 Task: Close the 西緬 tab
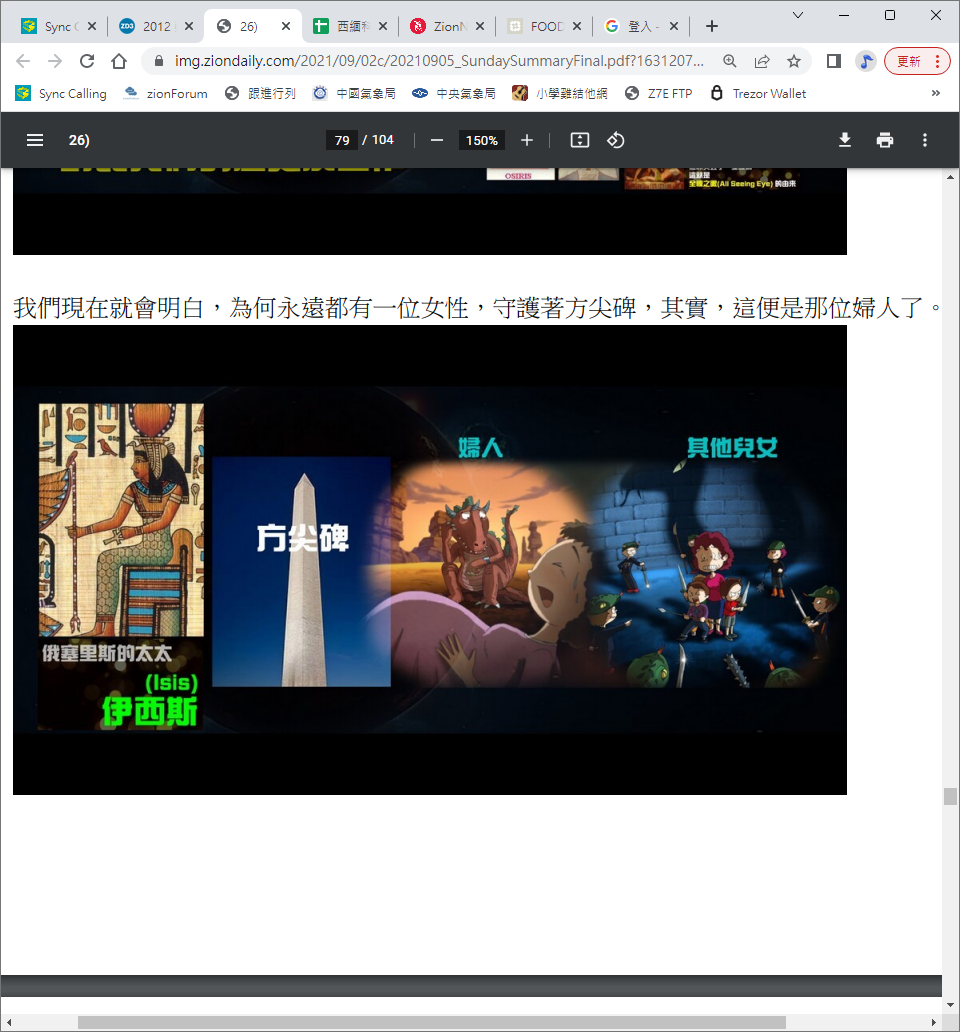[383, 26]
